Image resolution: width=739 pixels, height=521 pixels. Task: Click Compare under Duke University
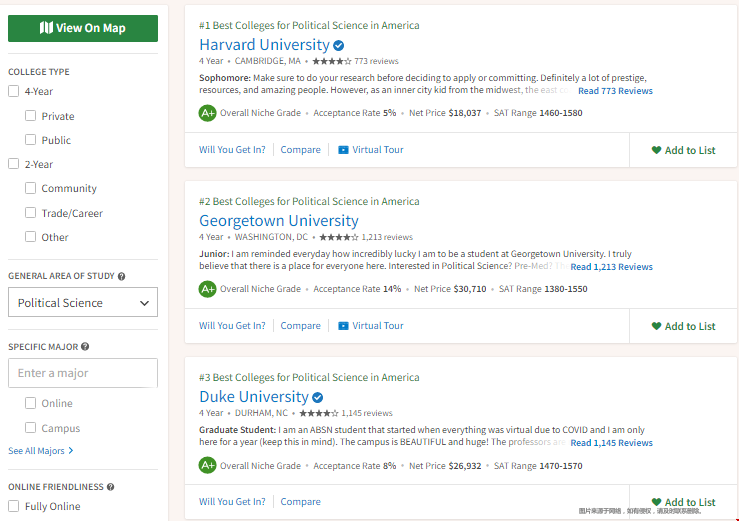(x=300, y=502)
